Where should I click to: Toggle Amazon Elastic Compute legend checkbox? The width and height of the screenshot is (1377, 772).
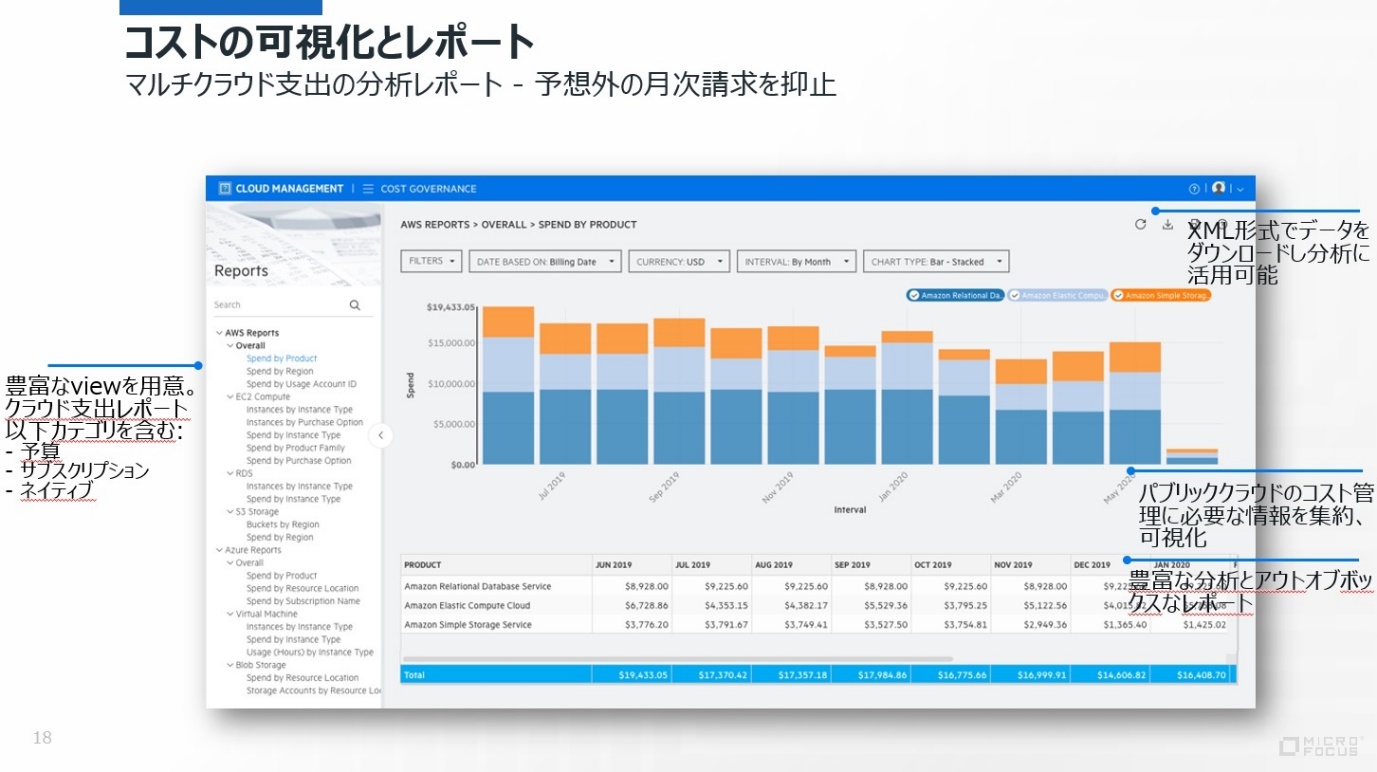(x=1014, y=296)
